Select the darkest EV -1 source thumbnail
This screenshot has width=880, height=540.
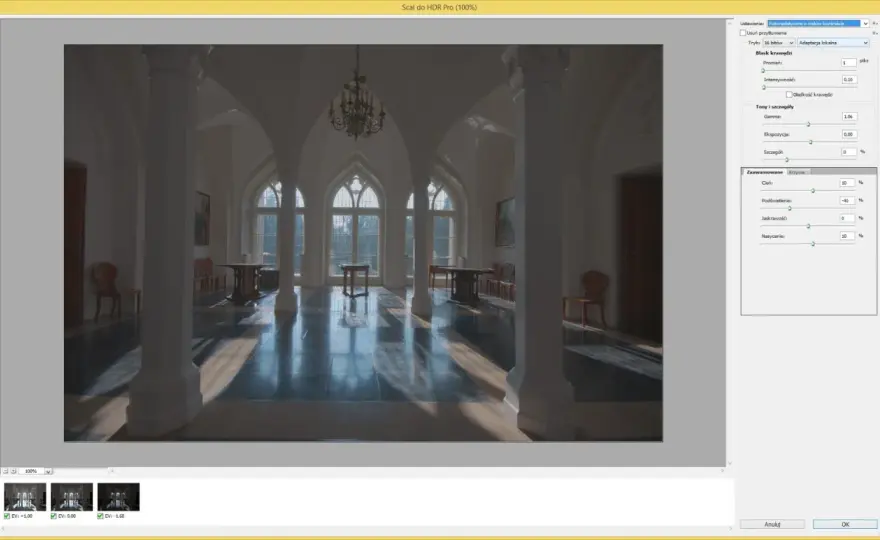pos(118,497)
